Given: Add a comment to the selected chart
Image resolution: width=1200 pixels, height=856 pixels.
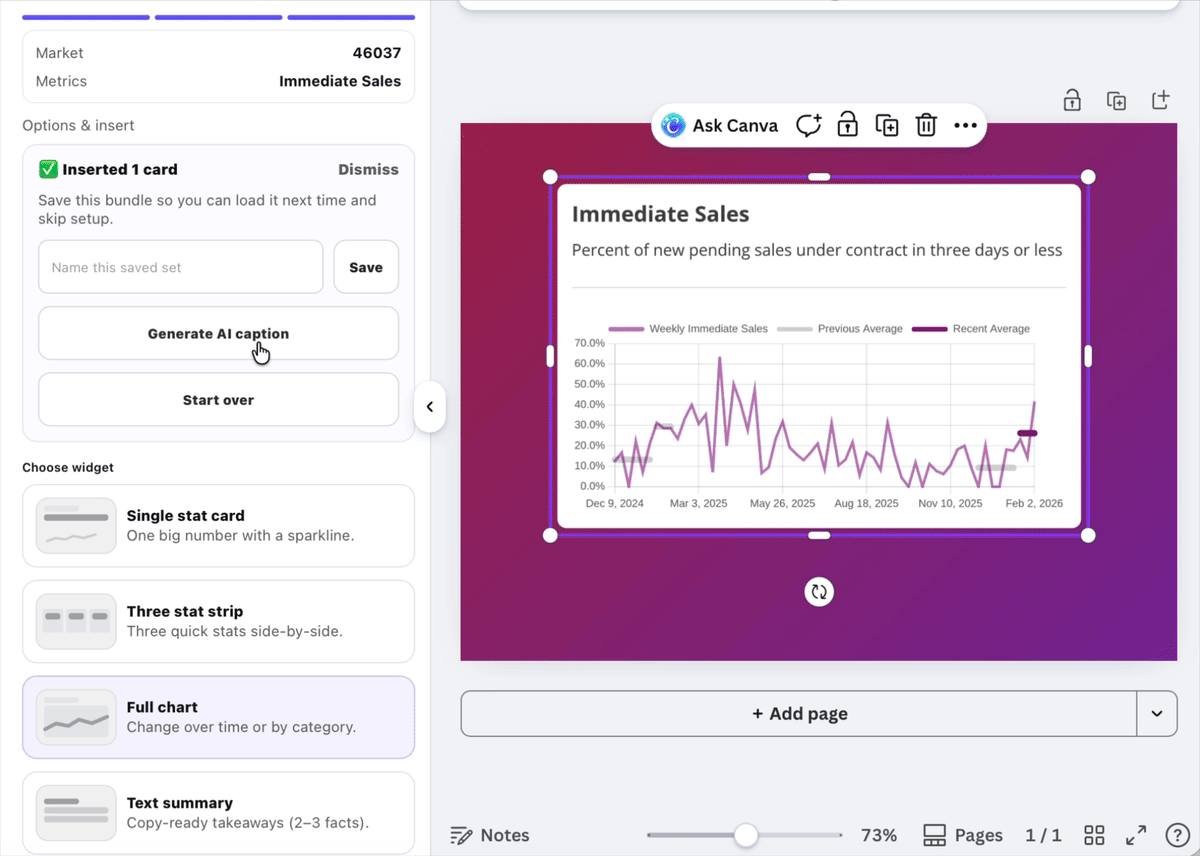Looking at the screenshot, I should click(x=809, y=125).
